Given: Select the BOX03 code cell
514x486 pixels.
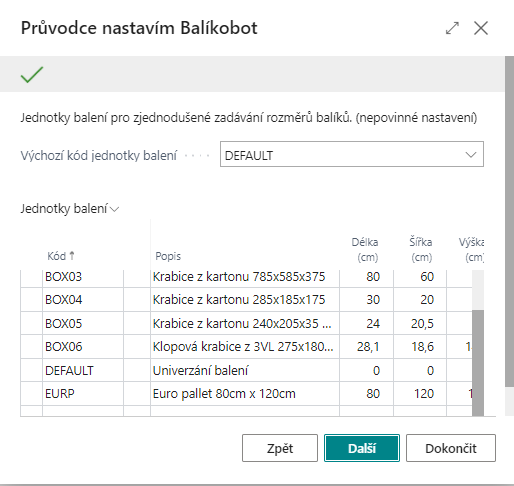Looking at the screenshot, I should pos(83,277).
